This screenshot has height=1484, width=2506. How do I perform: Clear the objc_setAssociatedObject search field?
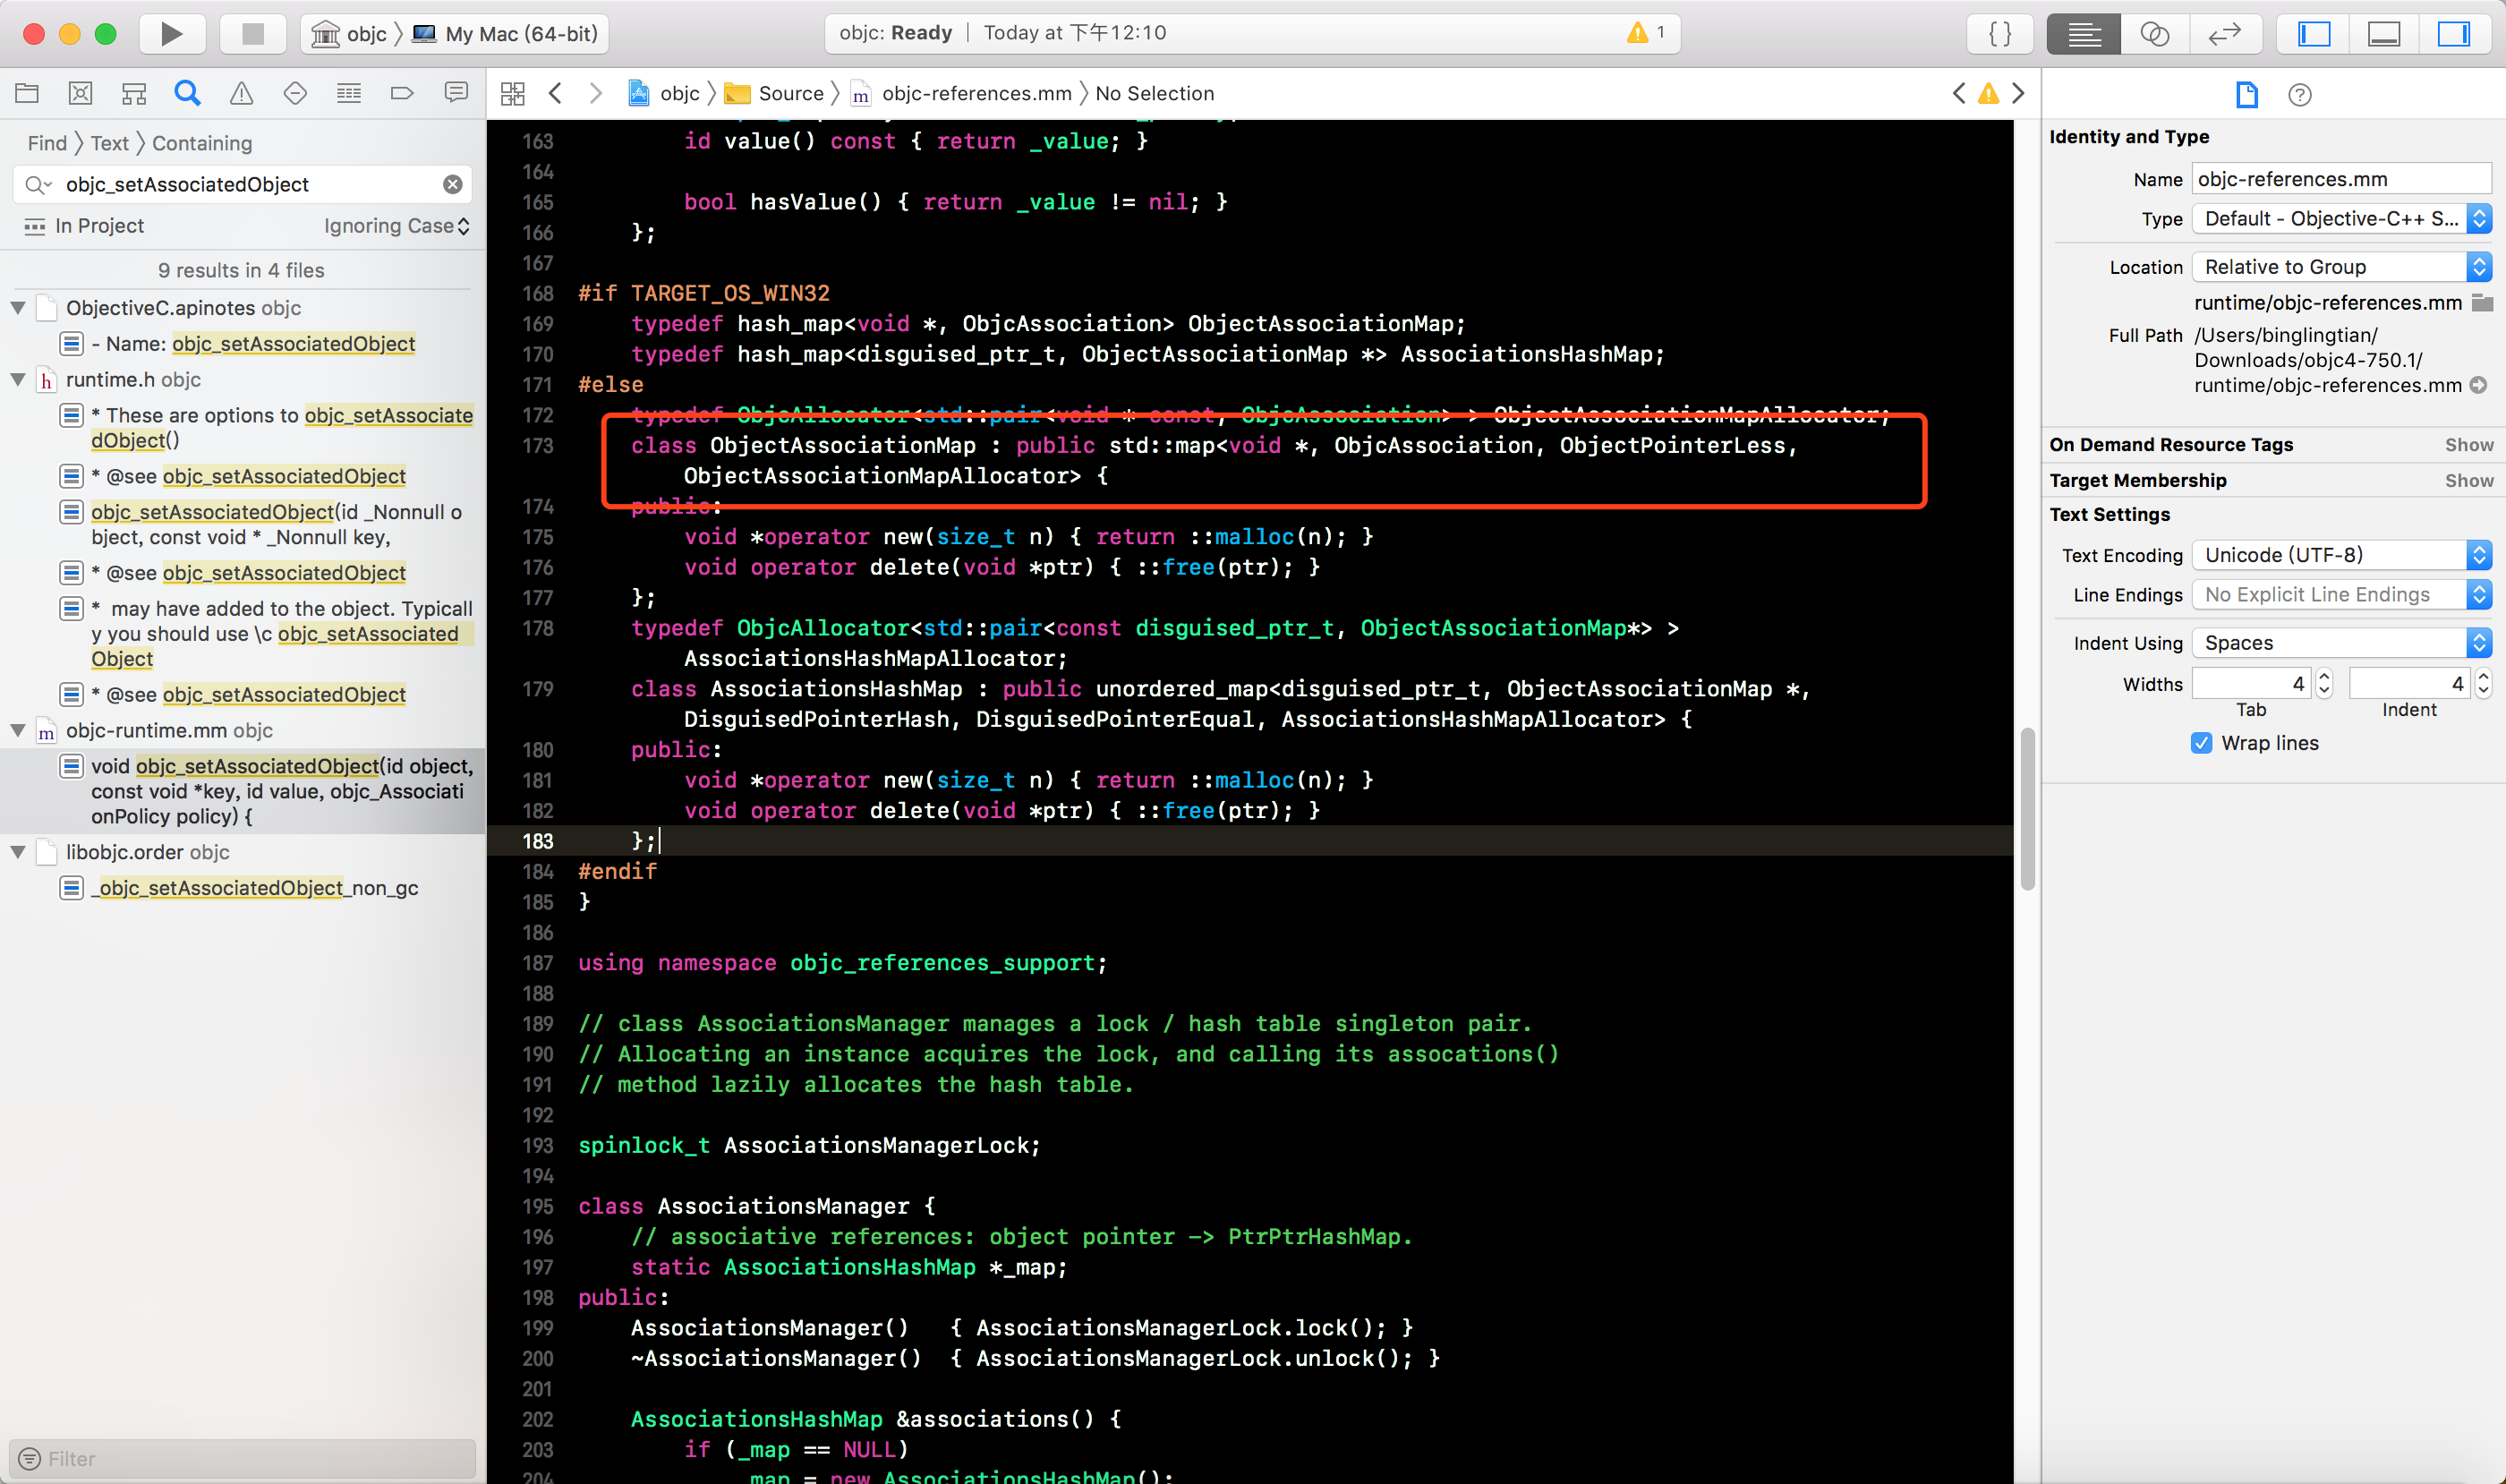[453, 185]
